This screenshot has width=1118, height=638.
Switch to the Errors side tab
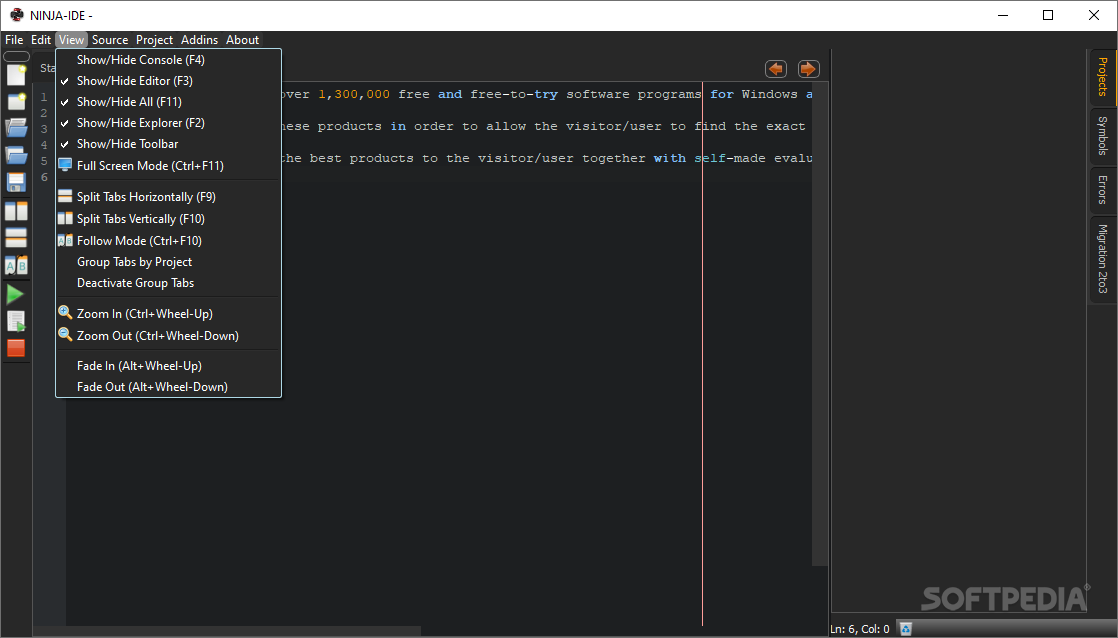[x=1102, y=190]
